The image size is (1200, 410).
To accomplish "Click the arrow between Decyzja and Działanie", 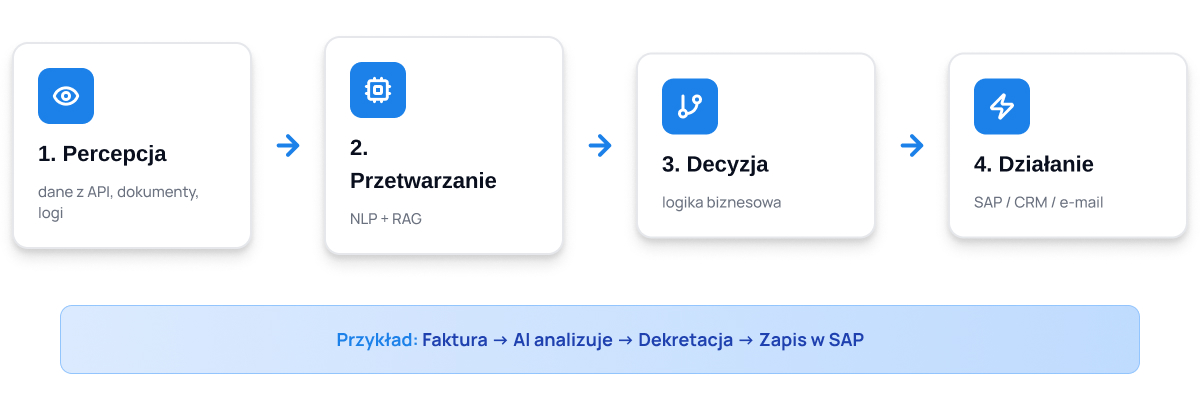I will (x=912, y=146).
